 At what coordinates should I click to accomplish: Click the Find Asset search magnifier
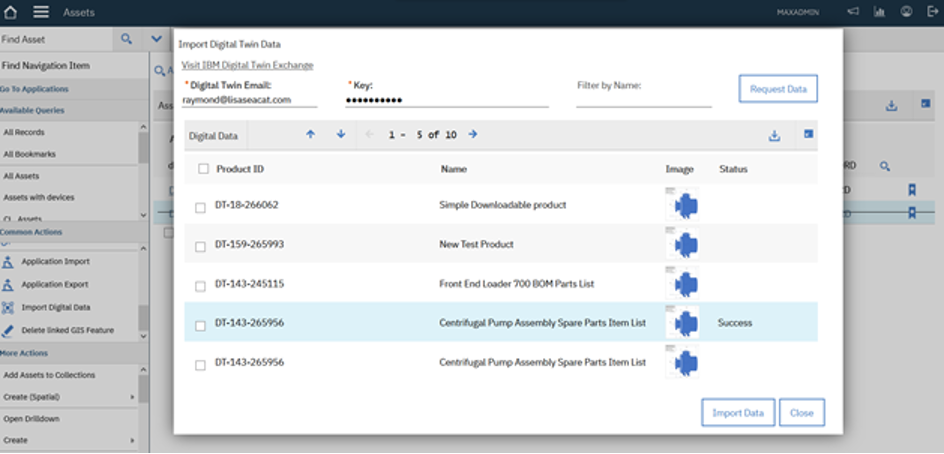click(126, 39)
